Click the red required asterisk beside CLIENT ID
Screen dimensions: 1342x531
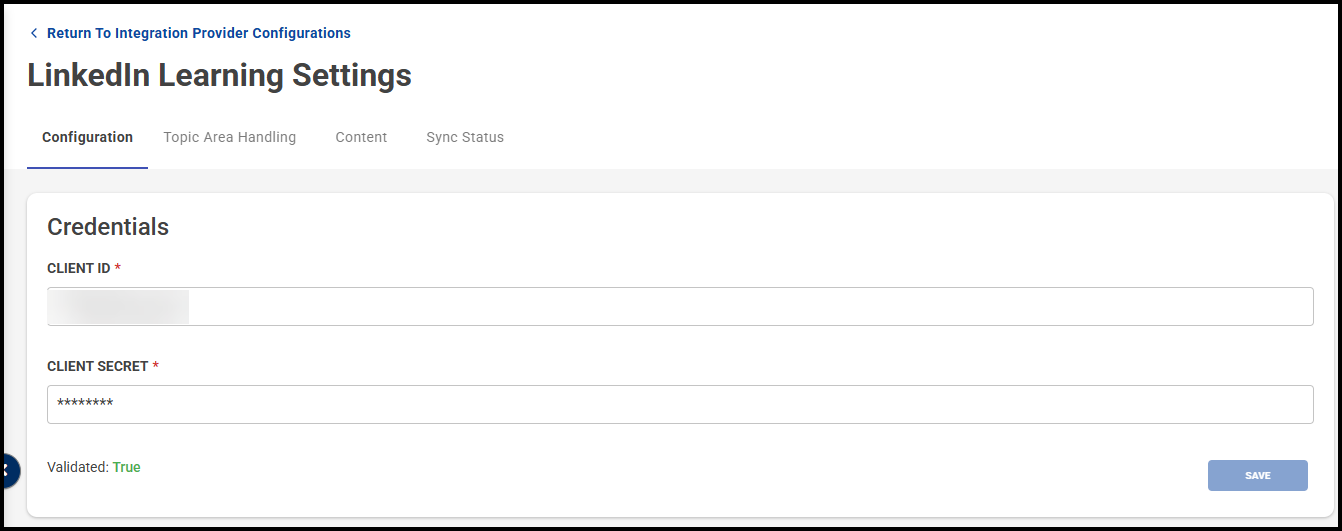coord(118,267)
